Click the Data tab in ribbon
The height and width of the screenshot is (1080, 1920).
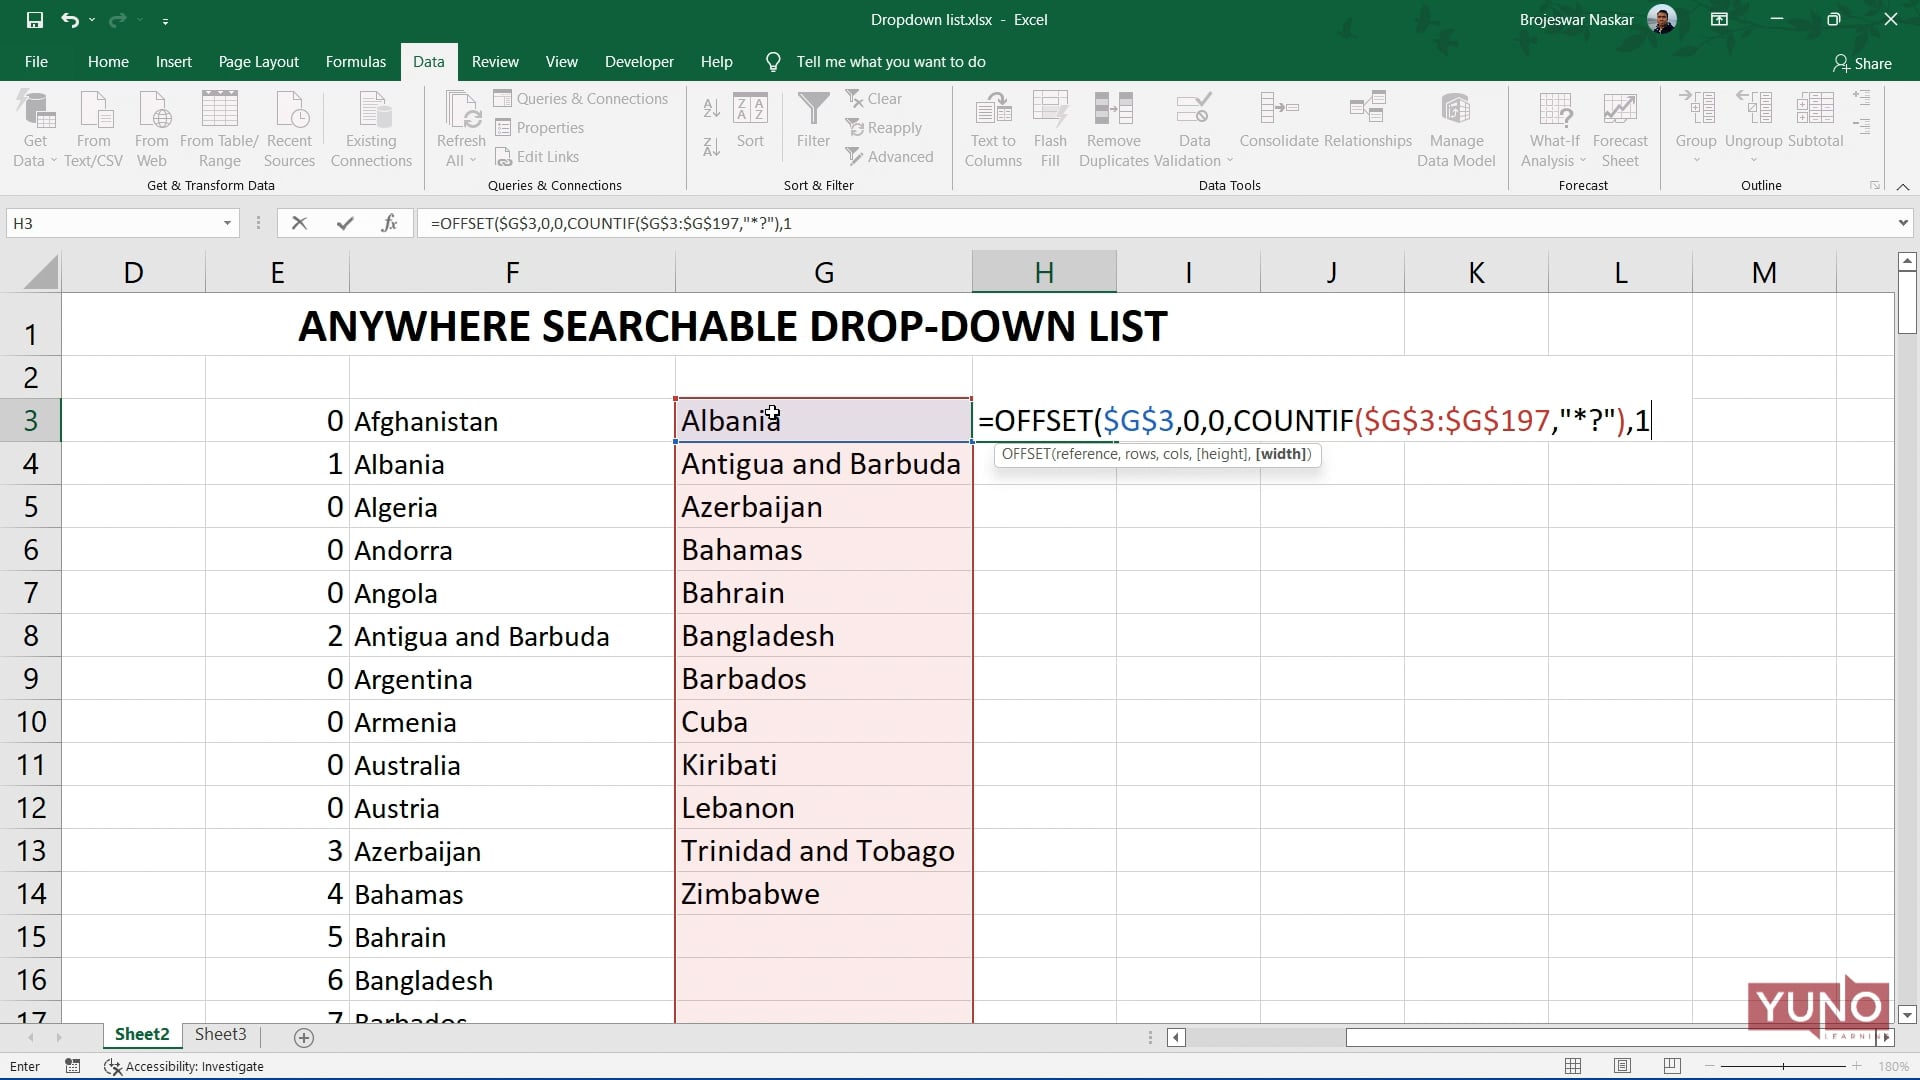(429, 62)
